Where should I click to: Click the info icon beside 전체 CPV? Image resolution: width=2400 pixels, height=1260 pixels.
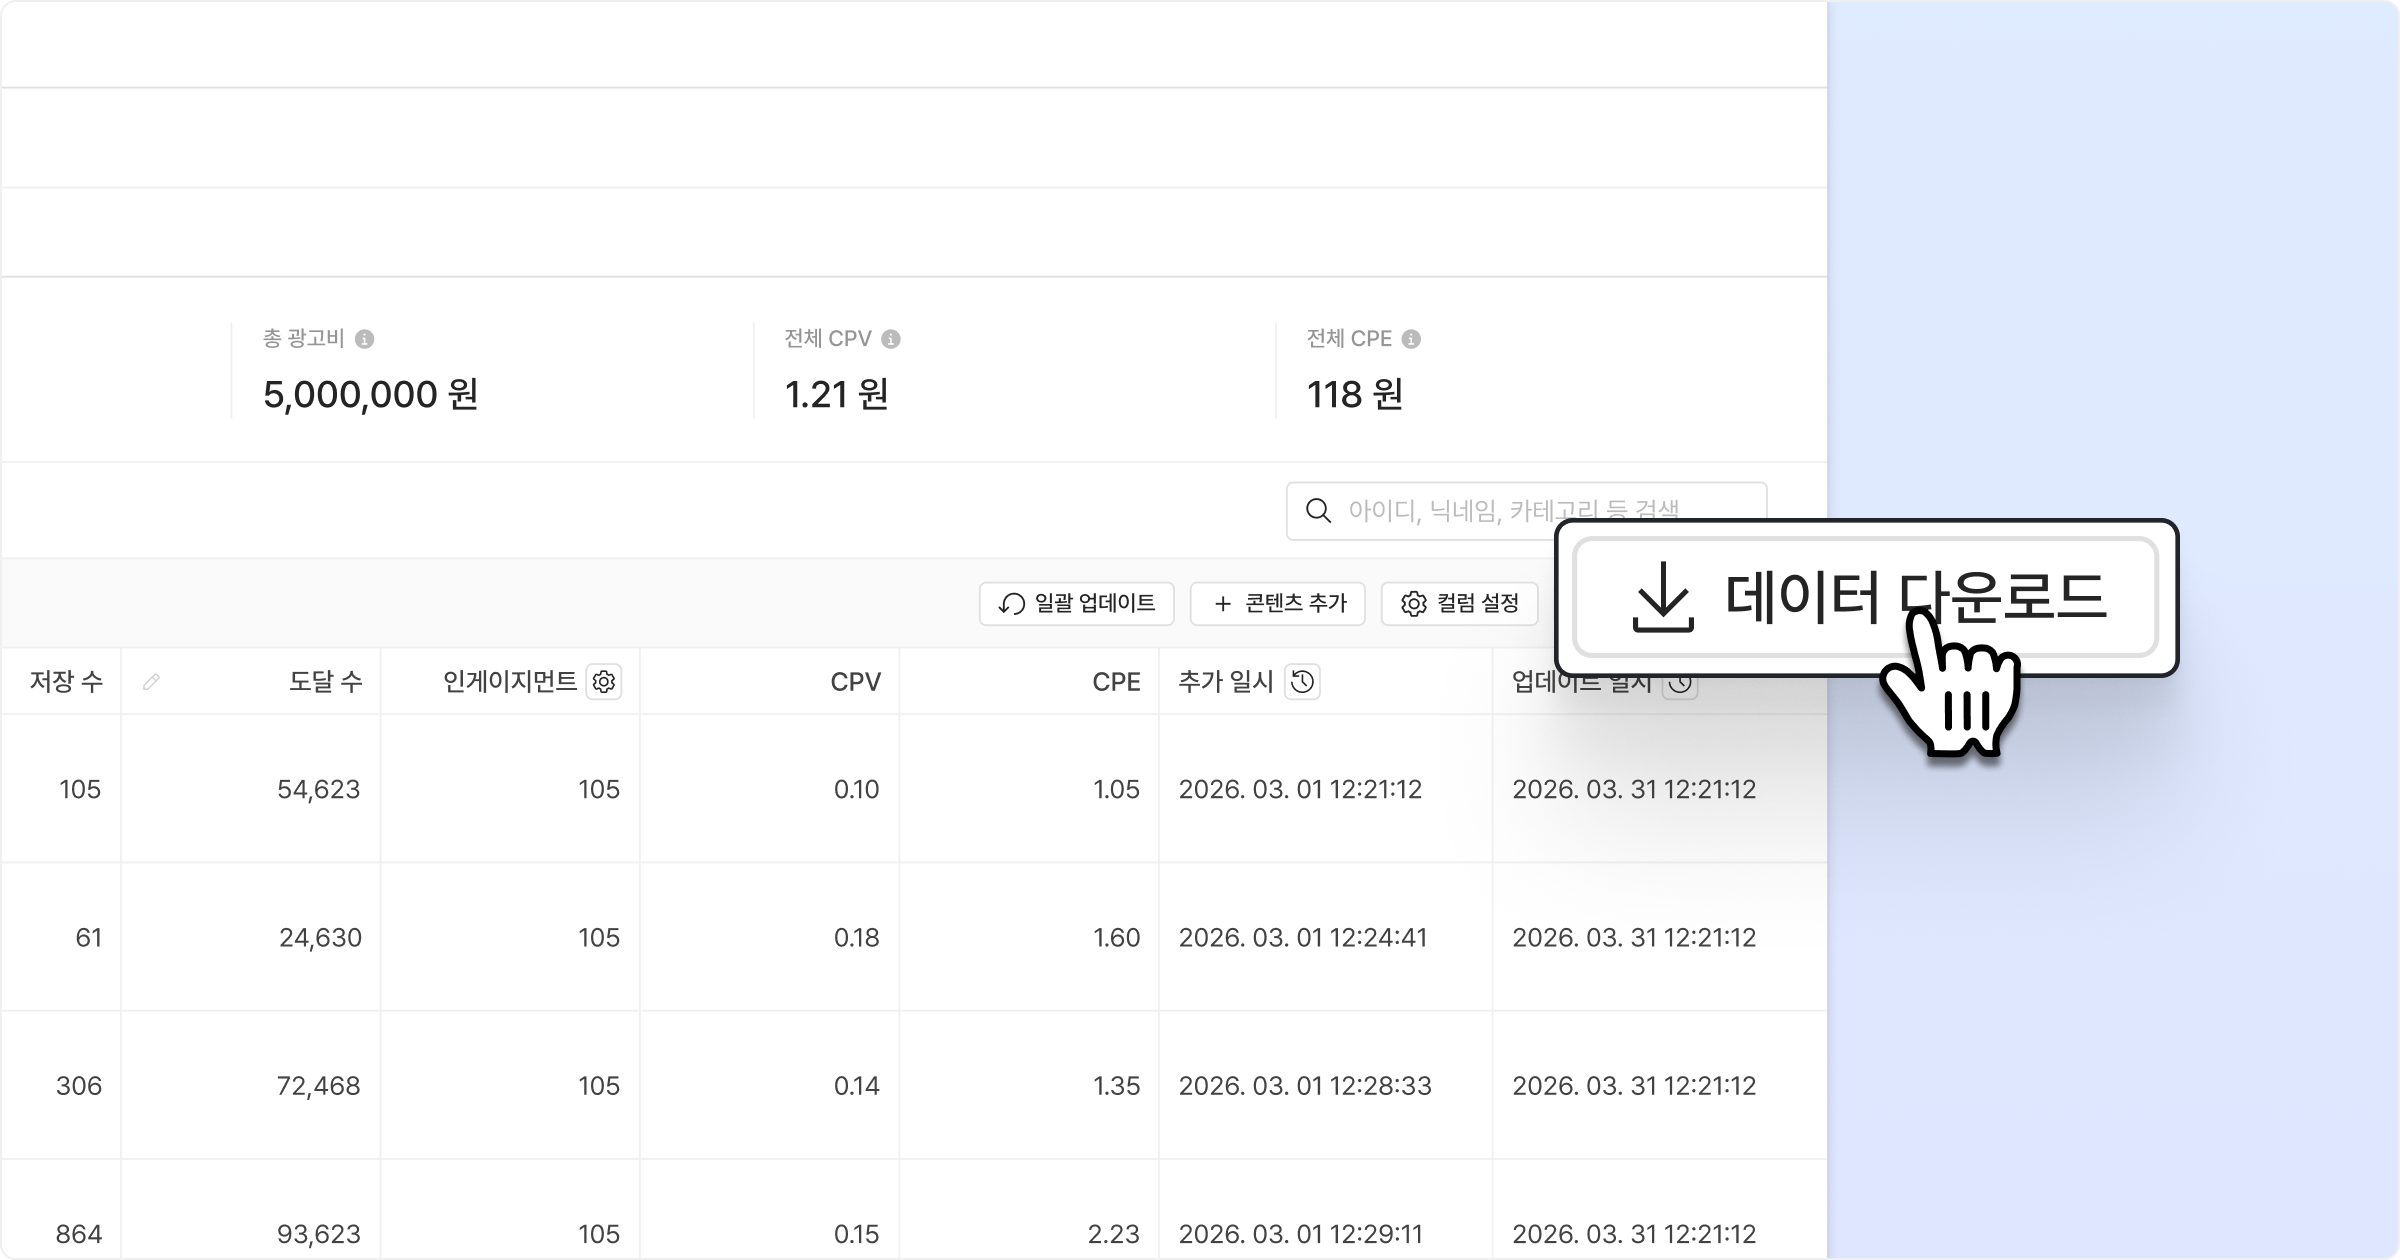click(x=891, y=339)
